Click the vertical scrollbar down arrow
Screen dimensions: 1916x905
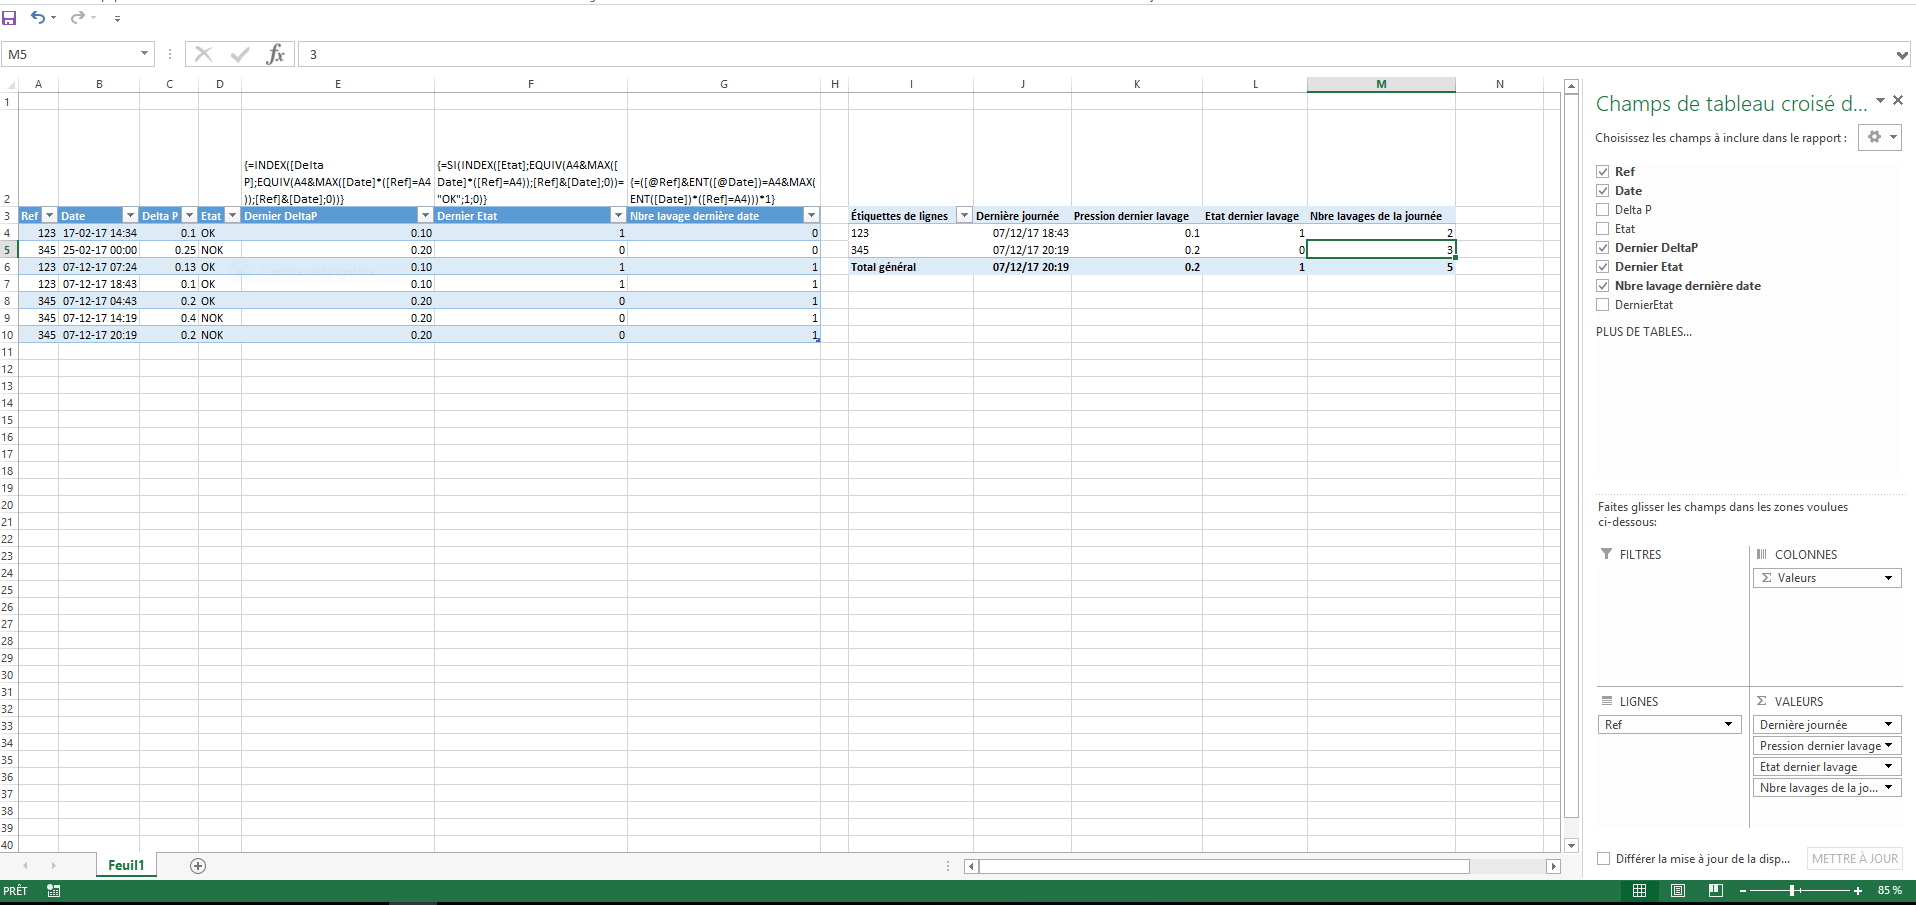click(x=1572, y=846)
